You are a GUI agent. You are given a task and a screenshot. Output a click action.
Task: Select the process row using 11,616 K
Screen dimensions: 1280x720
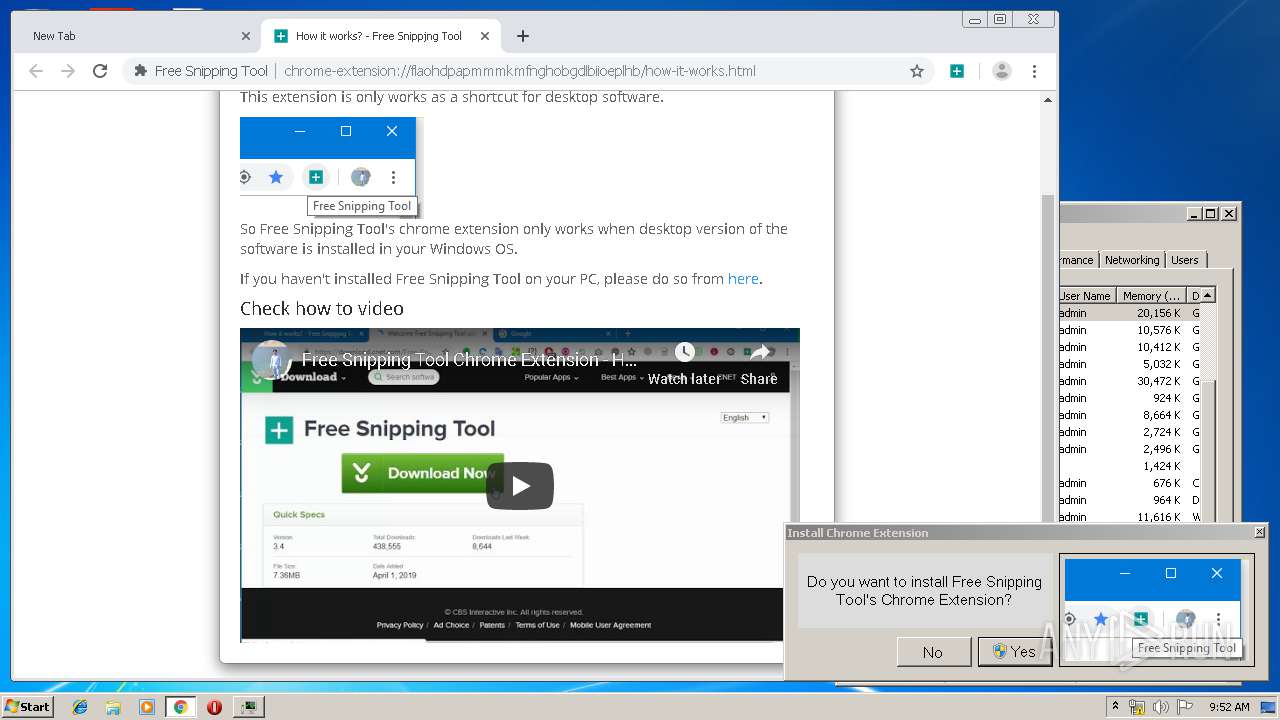coord(1130,517)
